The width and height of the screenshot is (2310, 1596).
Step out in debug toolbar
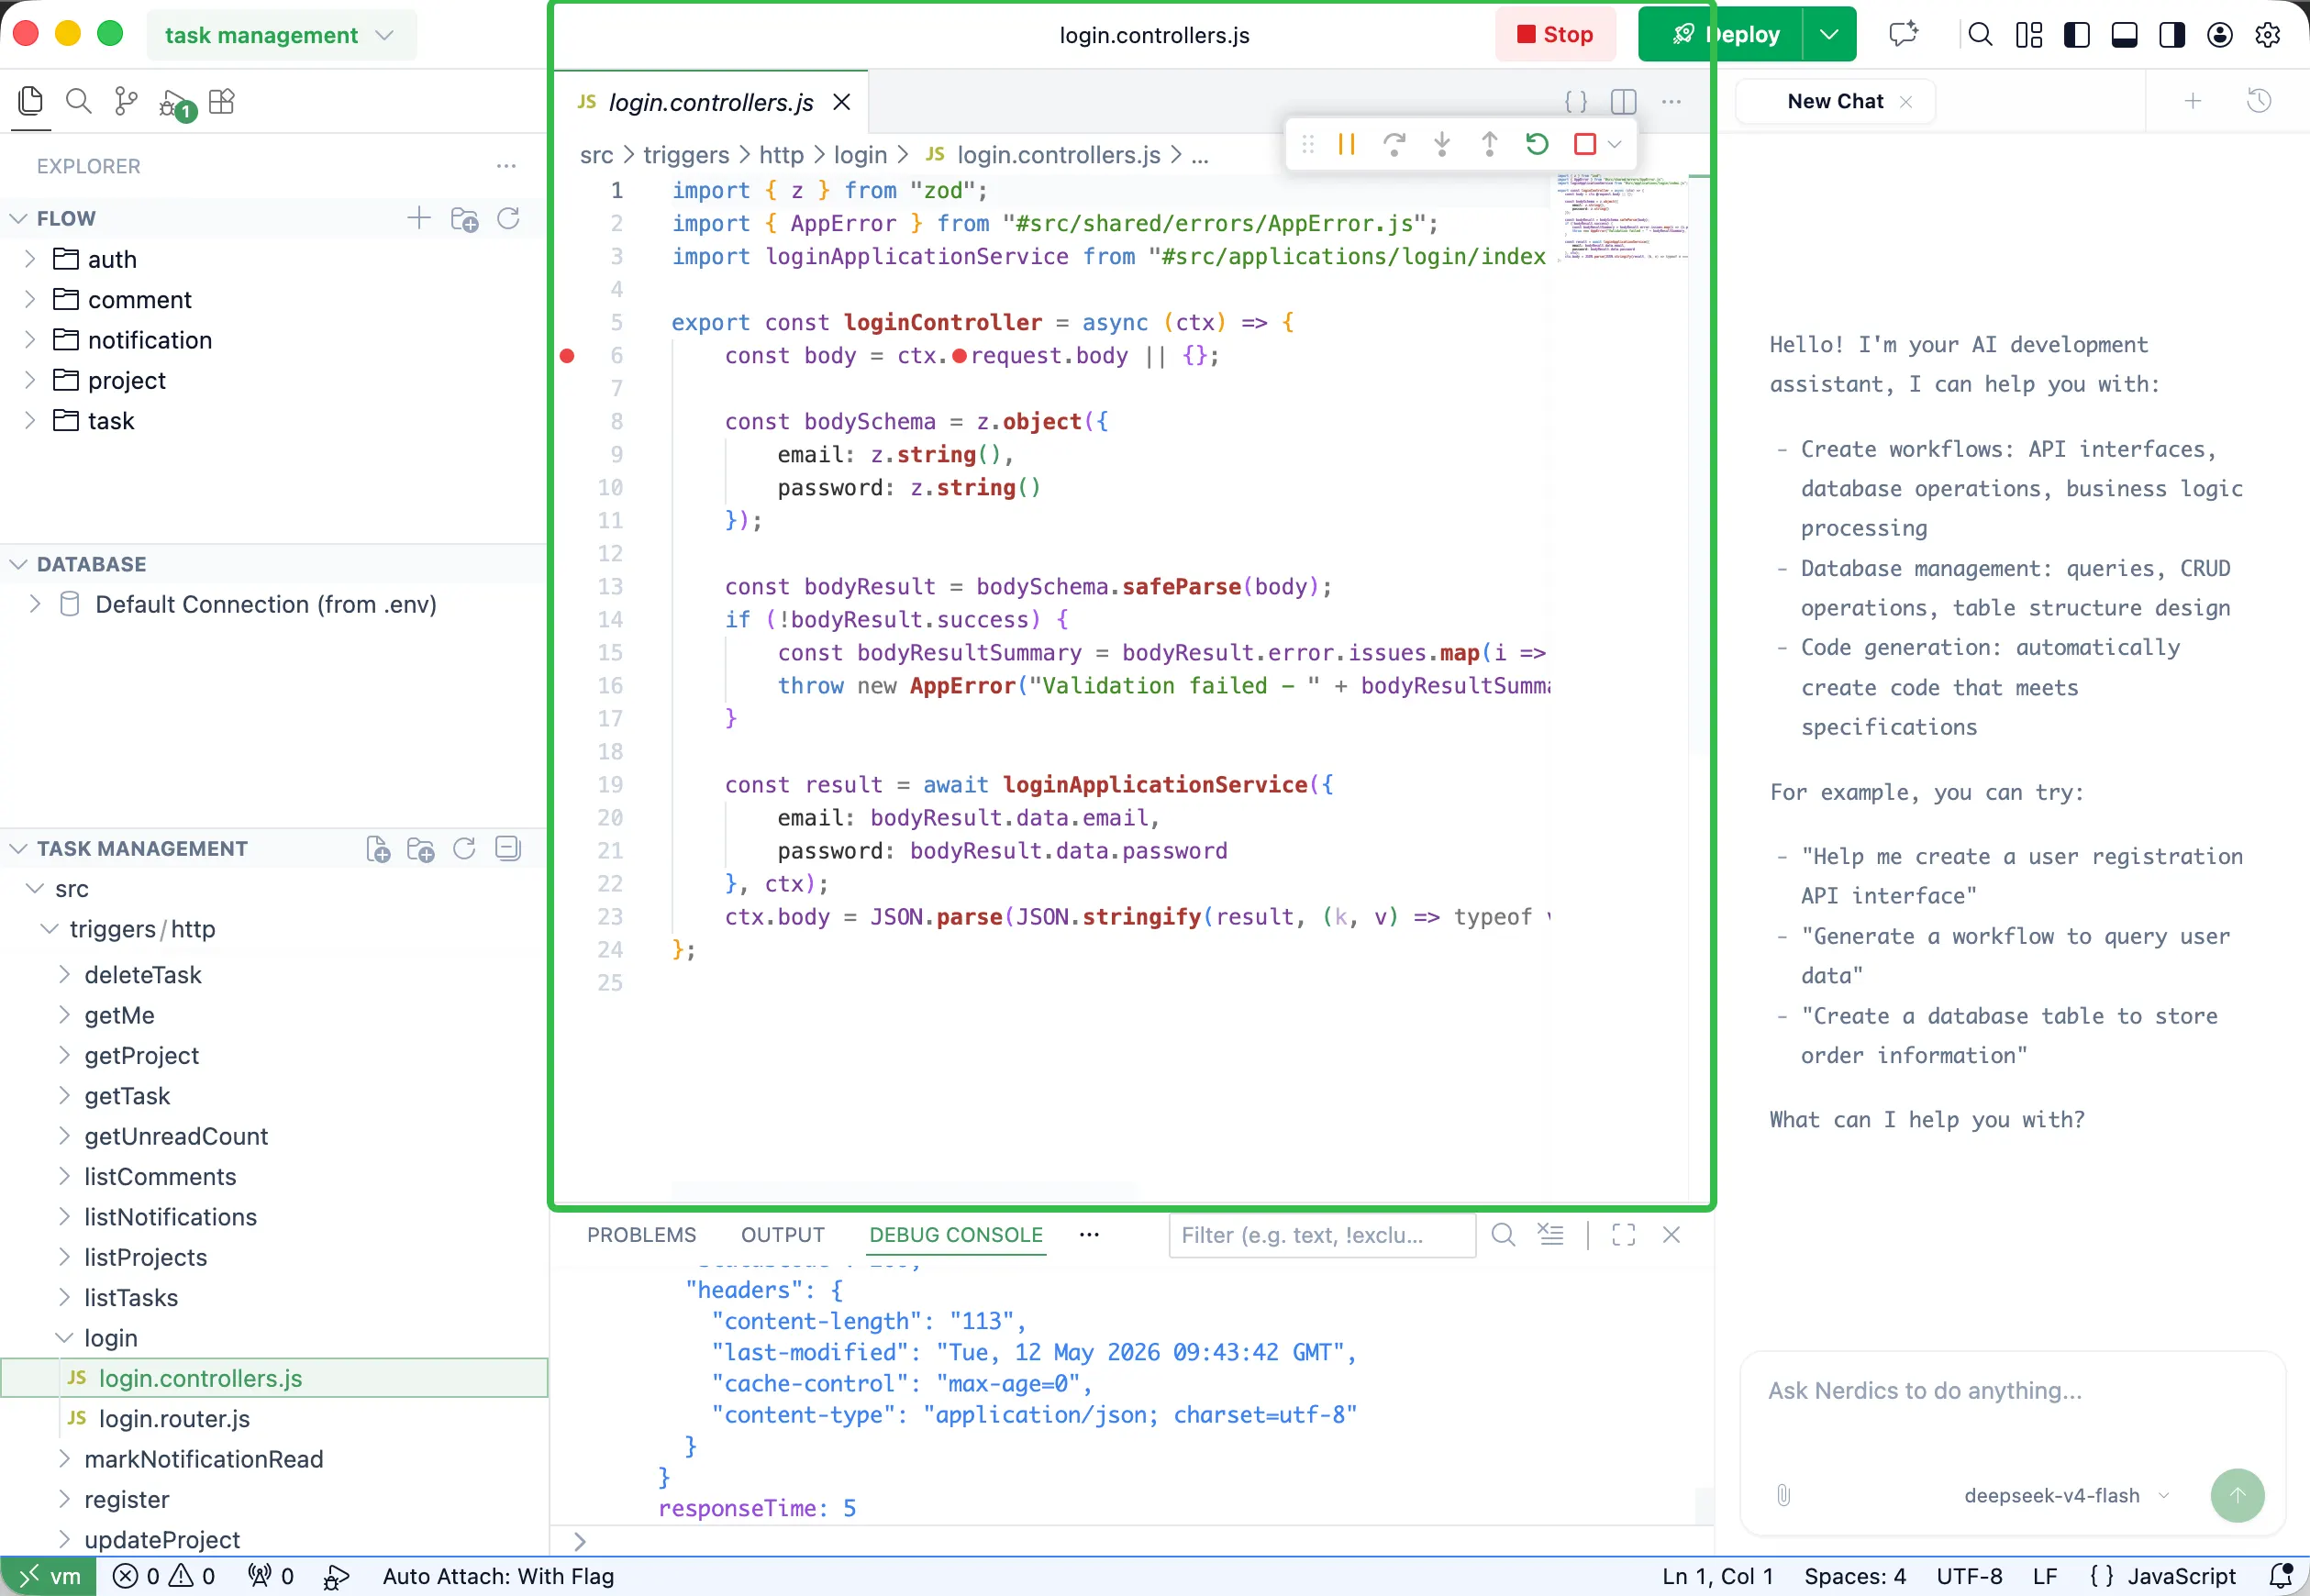[x=1489, y=144]
